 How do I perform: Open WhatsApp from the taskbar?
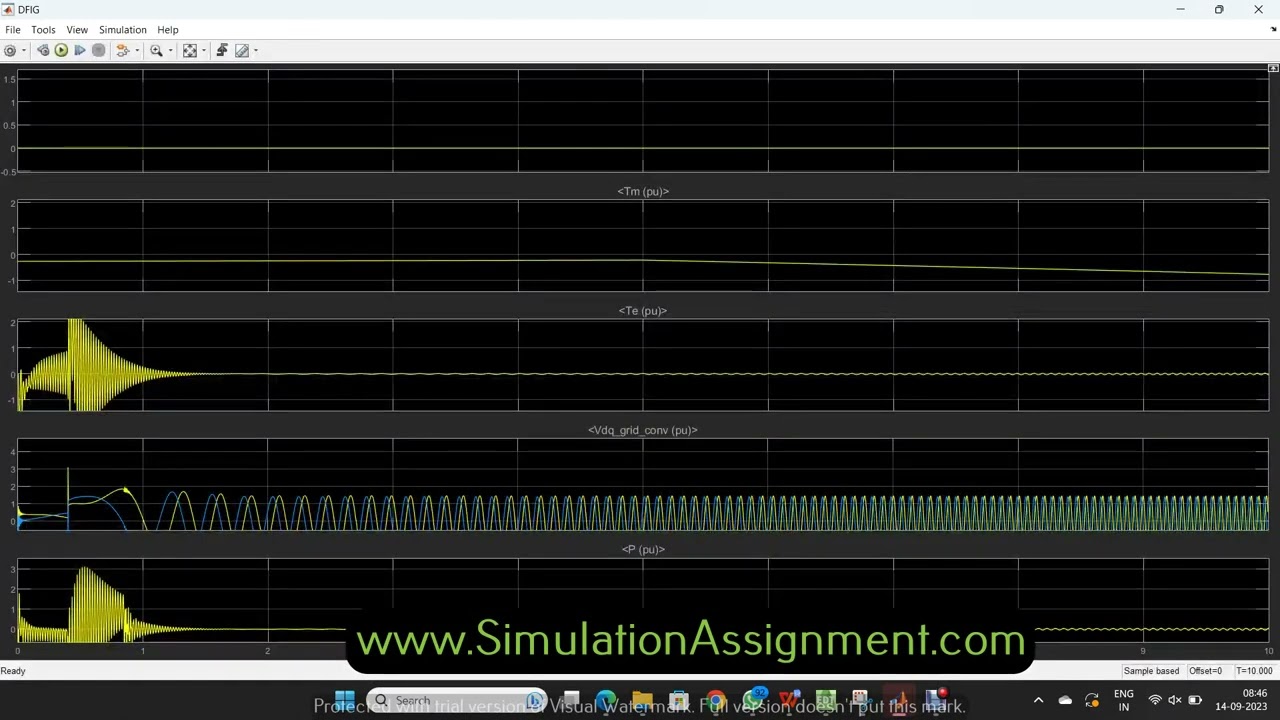pos(752,700)
